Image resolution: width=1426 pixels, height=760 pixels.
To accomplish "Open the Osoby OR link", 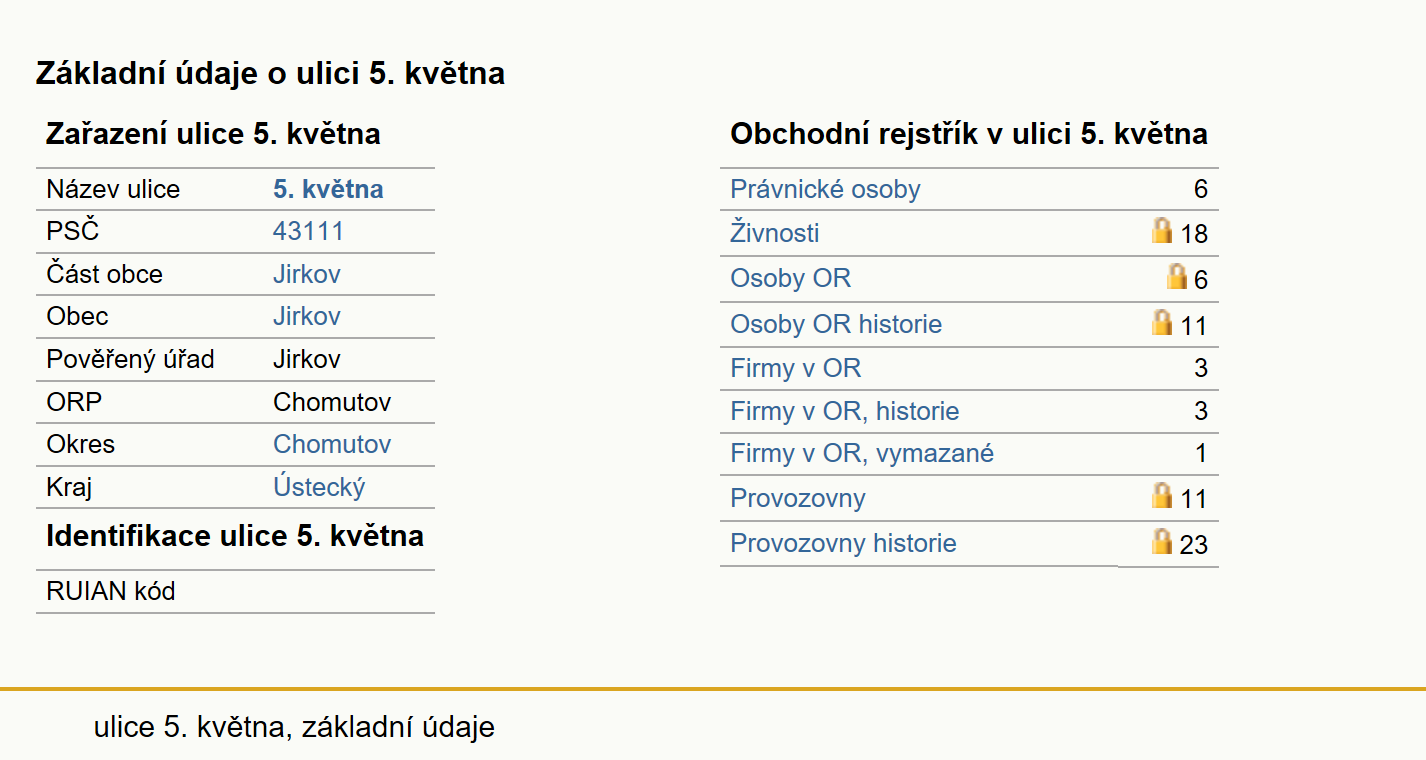I will click(x=790, y=278).
